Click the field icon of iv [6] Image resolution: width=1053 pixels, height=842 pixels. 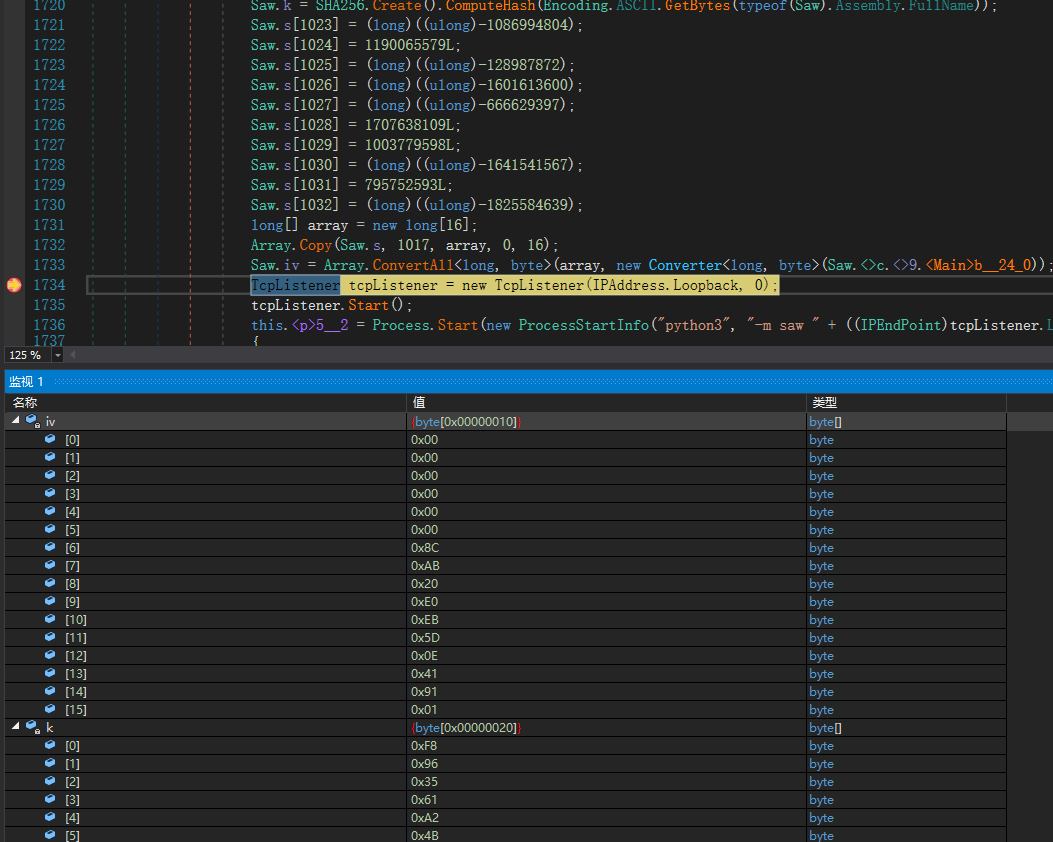50,547
